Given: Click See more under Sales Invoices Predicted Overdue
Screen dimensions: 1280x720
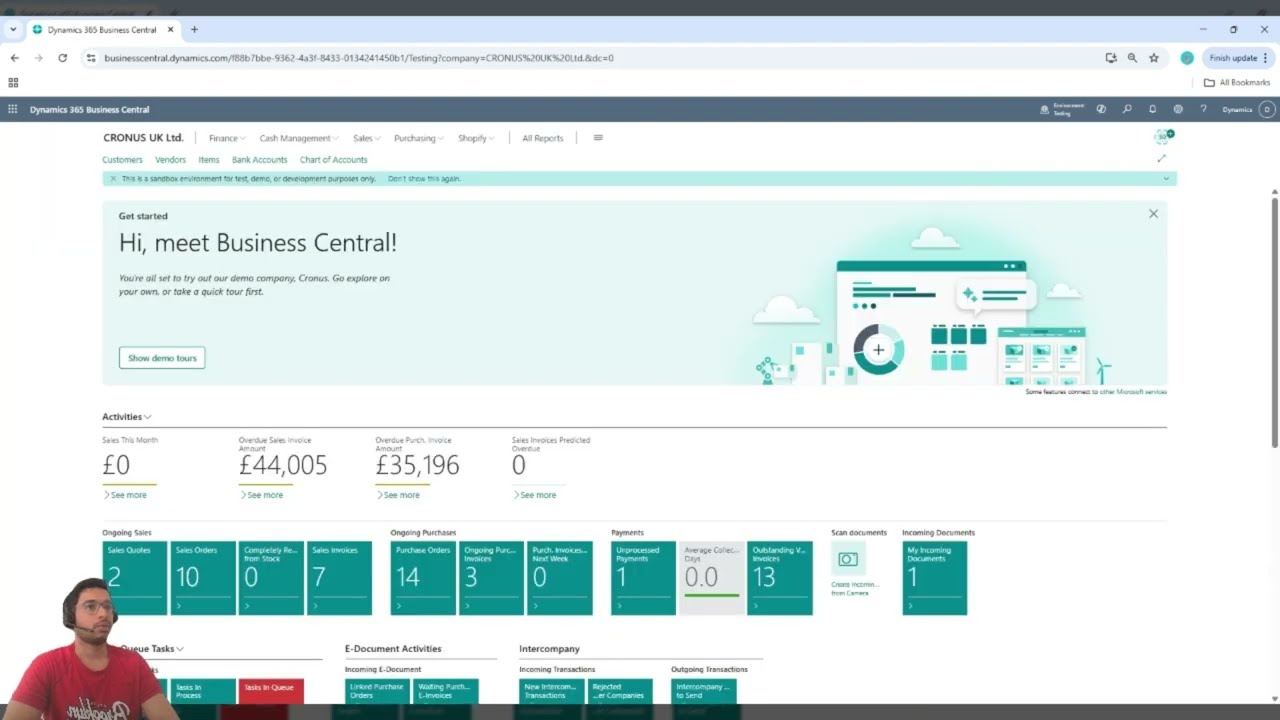Looking at the screenshot, I should pyautogui.click(x=534, y=495).
